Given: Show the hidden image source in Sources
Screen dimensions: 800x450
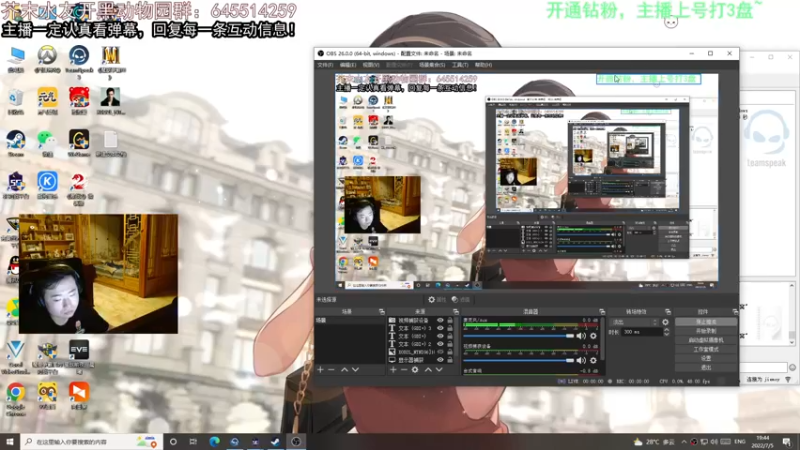Looking at the screenshot, I should tap(440, 352).
